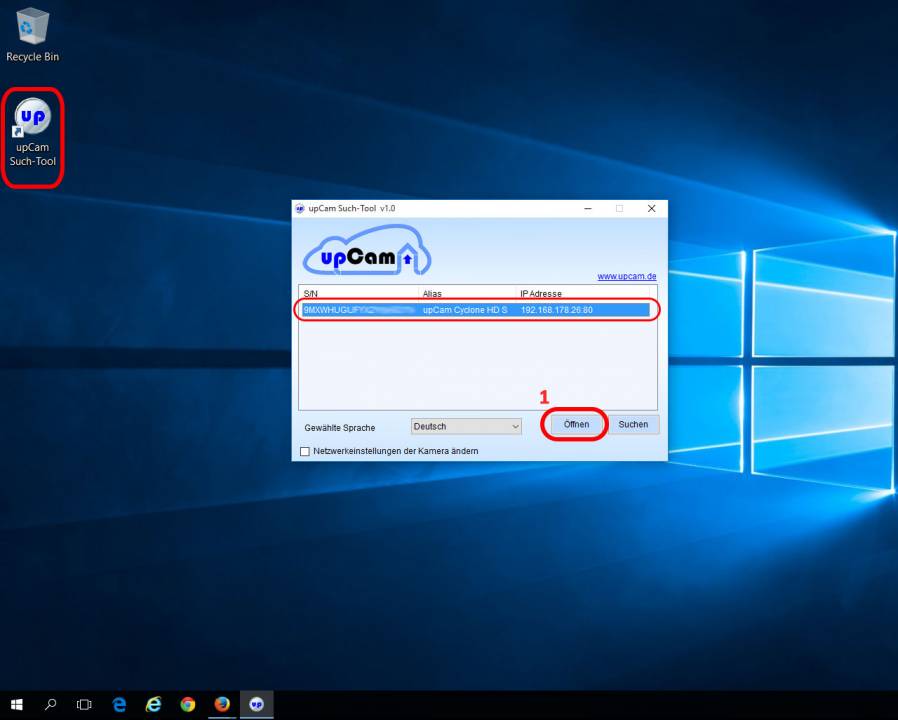Enable Netzwerkeinstellungen der Kamera ändern checkbox

point(305,451)
